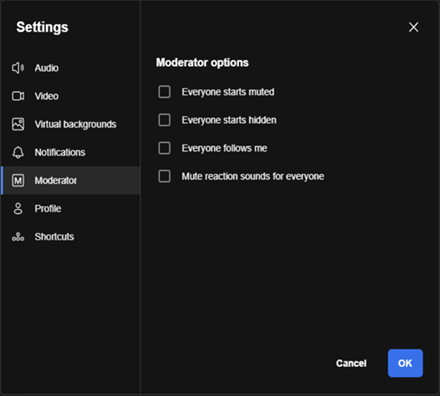Close the Settings dialog with X
Screen dimensions: 440x396
tap(413, 27)
